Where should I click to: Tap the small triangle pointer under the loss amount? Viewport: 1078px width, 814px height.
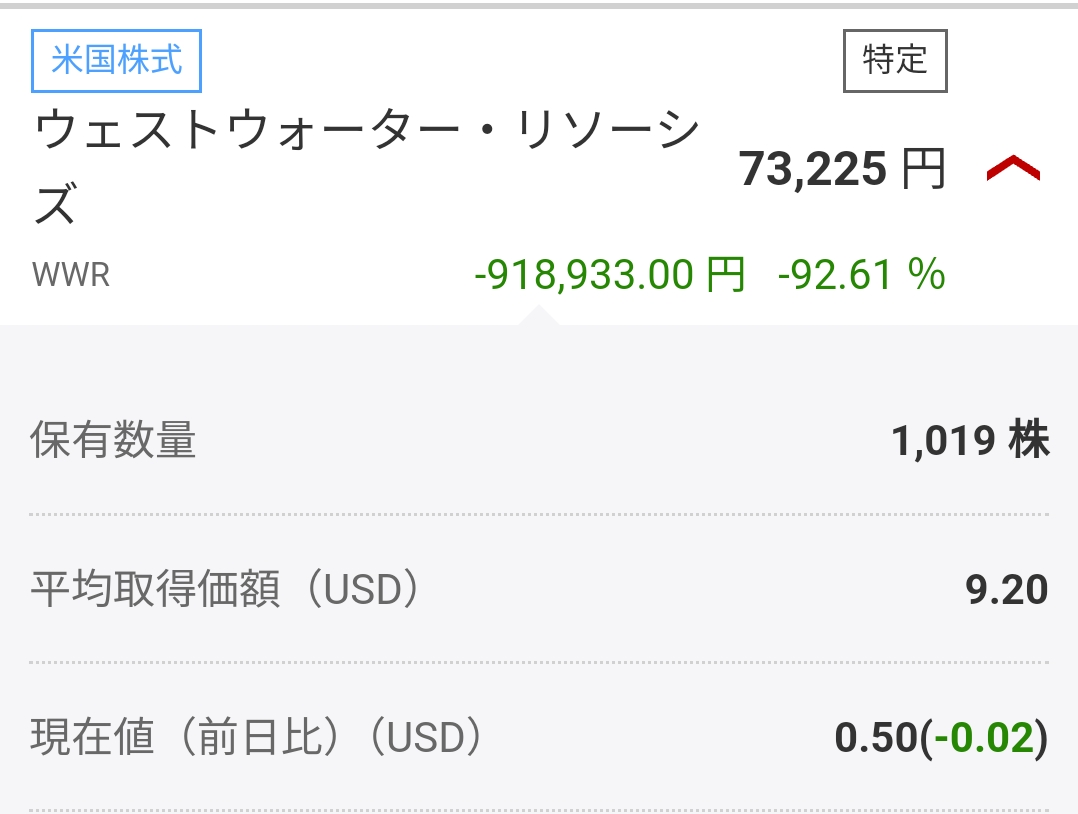click(x=537, y=315)
